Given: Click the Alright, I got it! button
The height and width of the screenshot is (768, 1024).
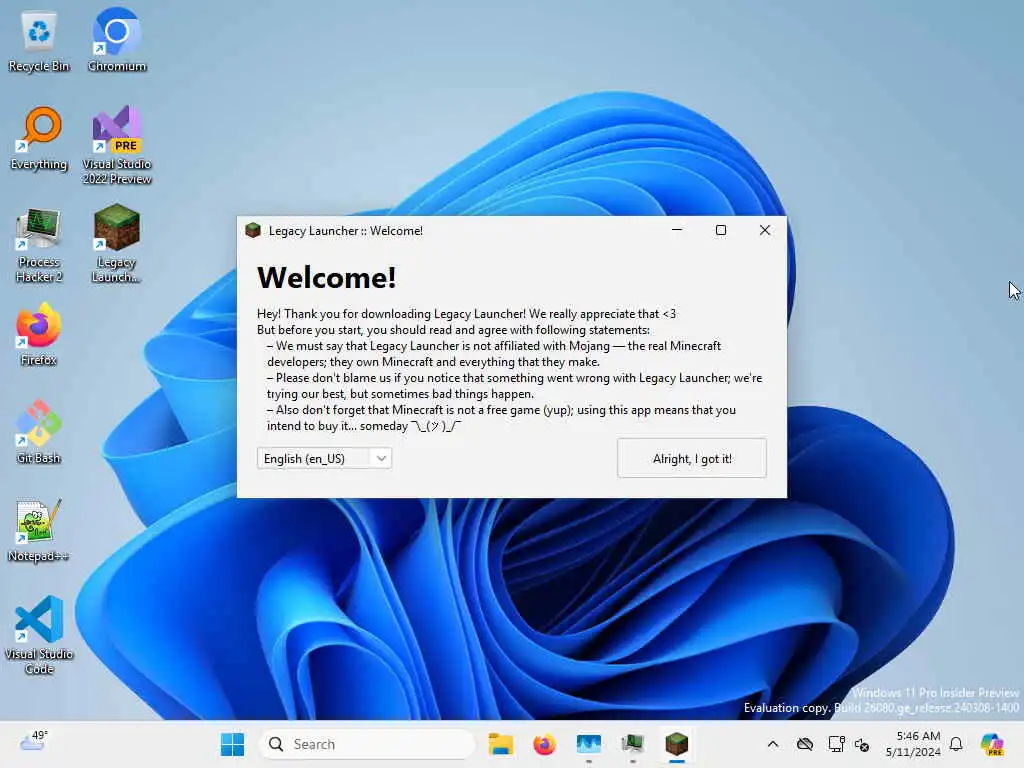Looking at the screenshot, I should [x=692, y=458].
